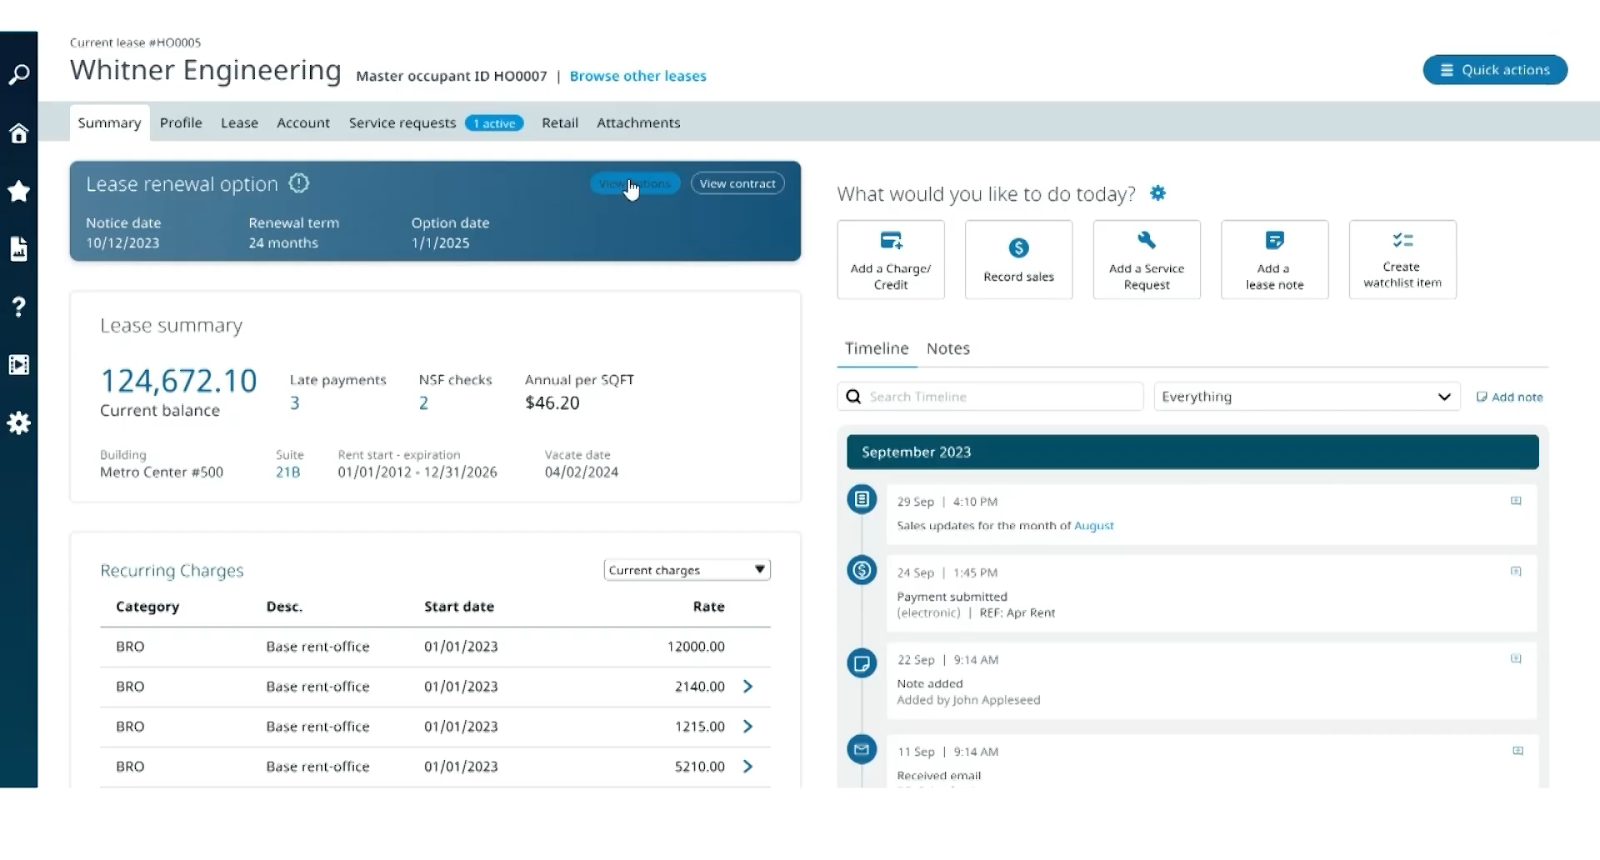Open favorites star icon in sidebar
The width and height of the screenshot is (1600, 860).
click(x=19, y=191)
